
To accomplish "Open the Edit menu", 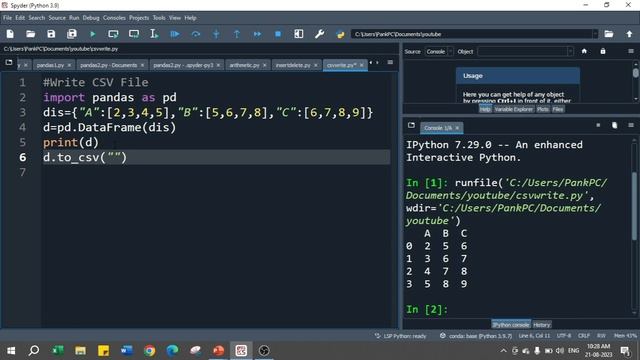I will (20, 18).
